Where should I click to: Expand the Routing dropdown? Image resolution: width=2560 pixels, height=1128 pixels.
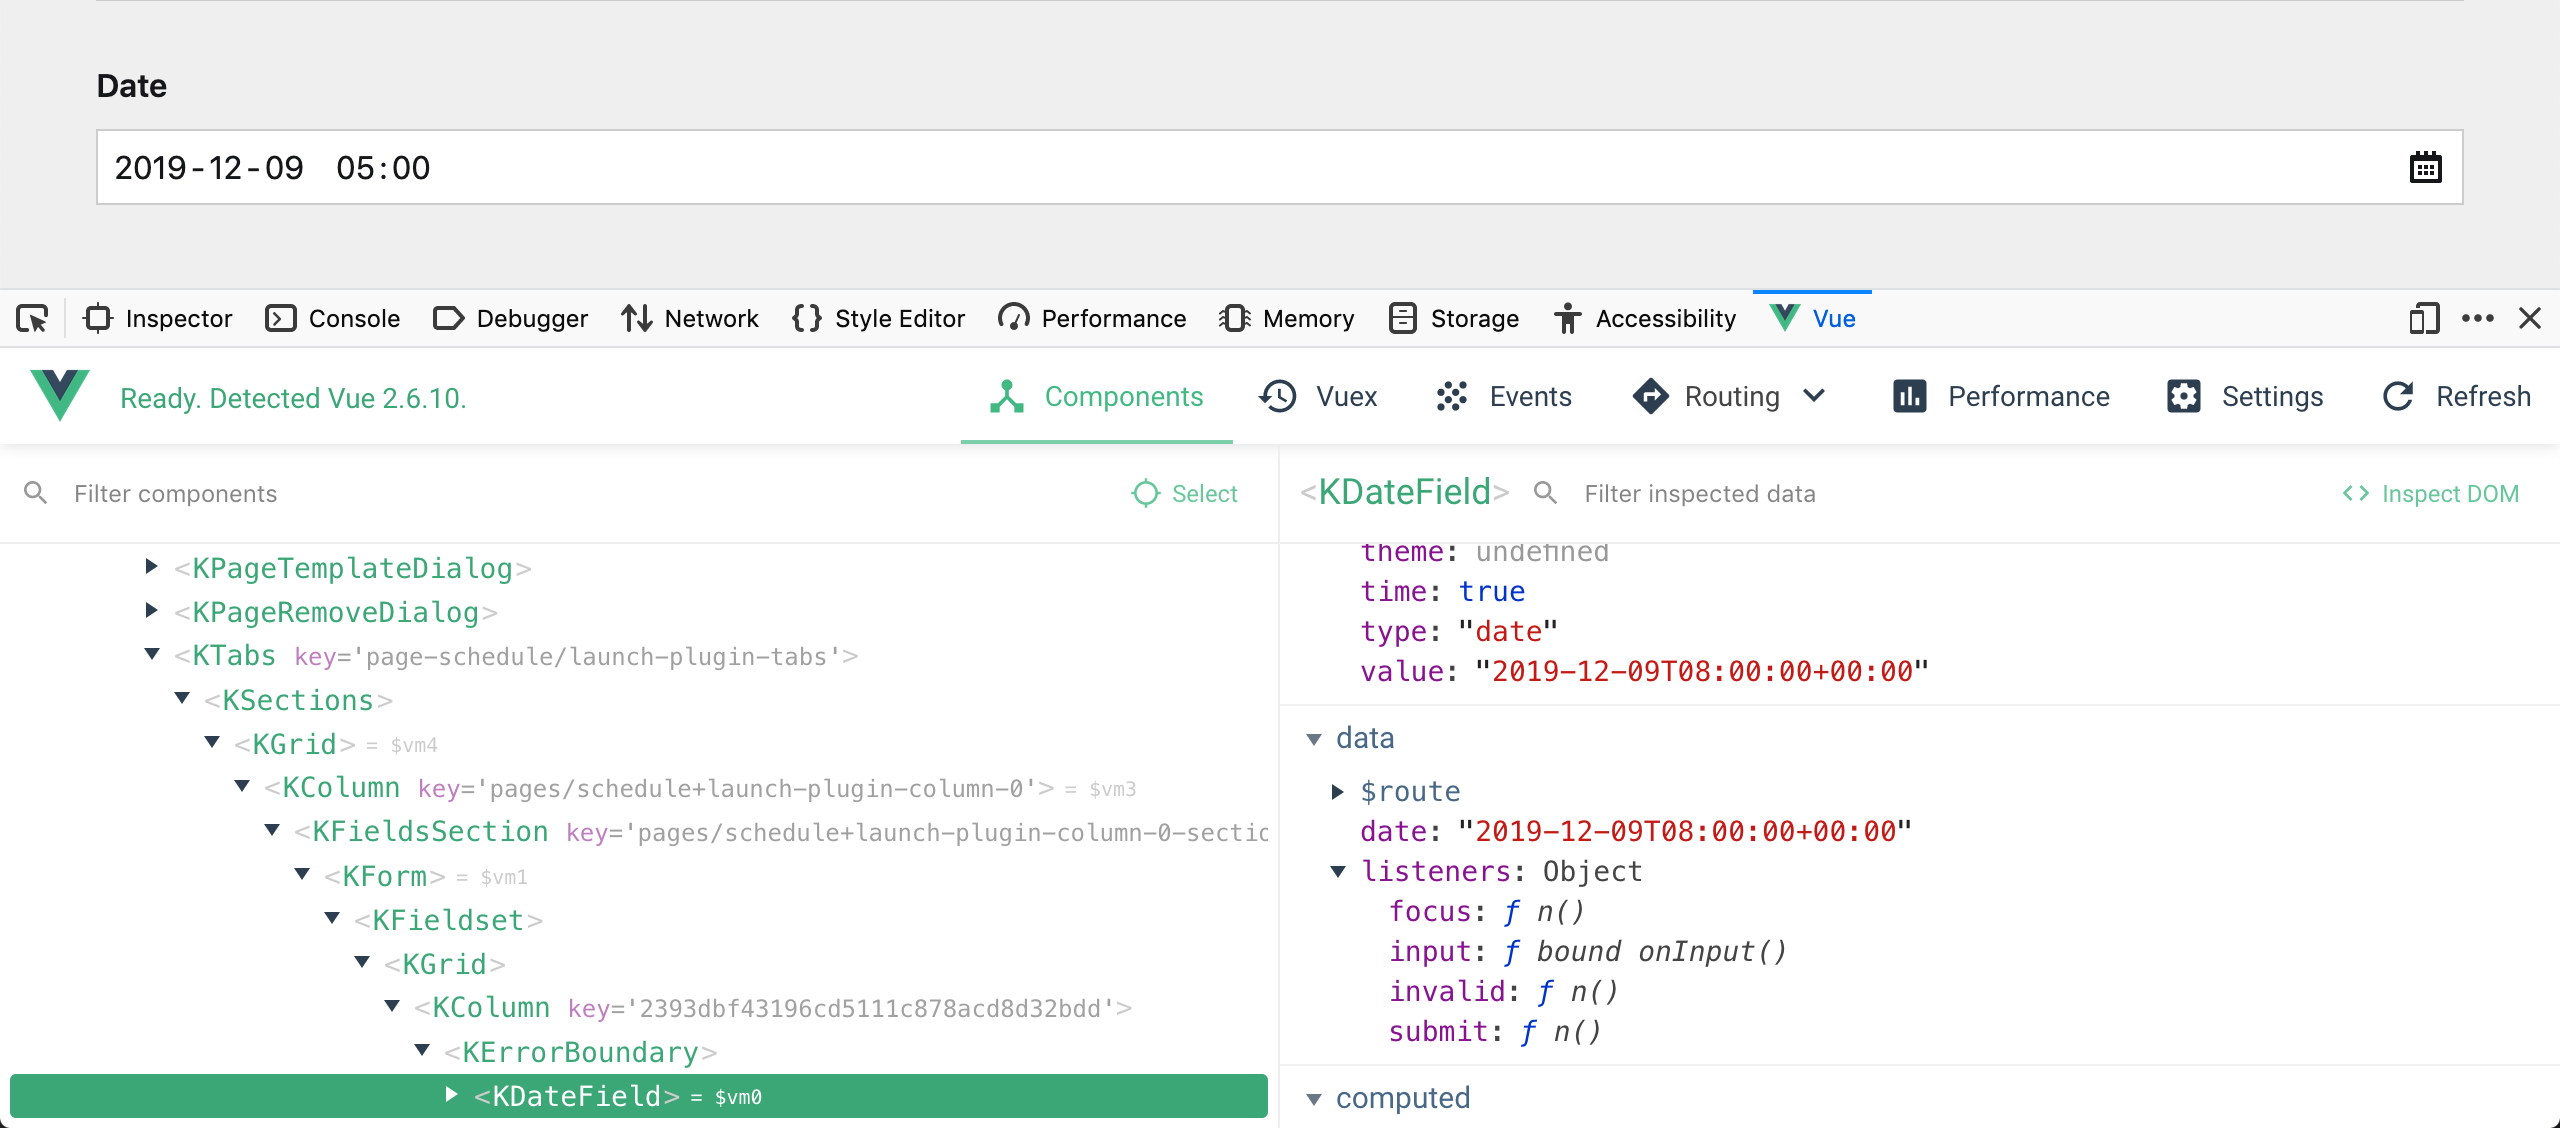pos(1815,396)
